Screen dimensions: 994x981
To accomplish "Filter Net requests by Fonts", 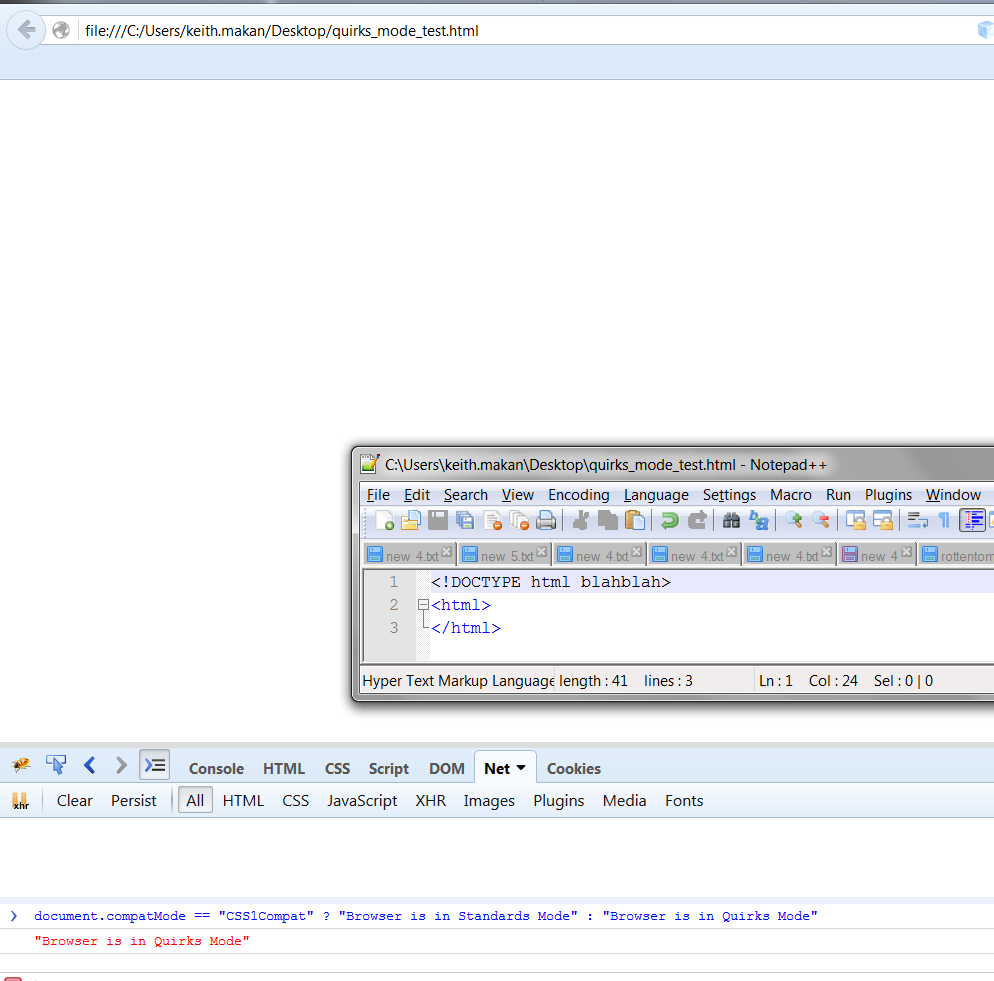I will (x=684, y=801).
